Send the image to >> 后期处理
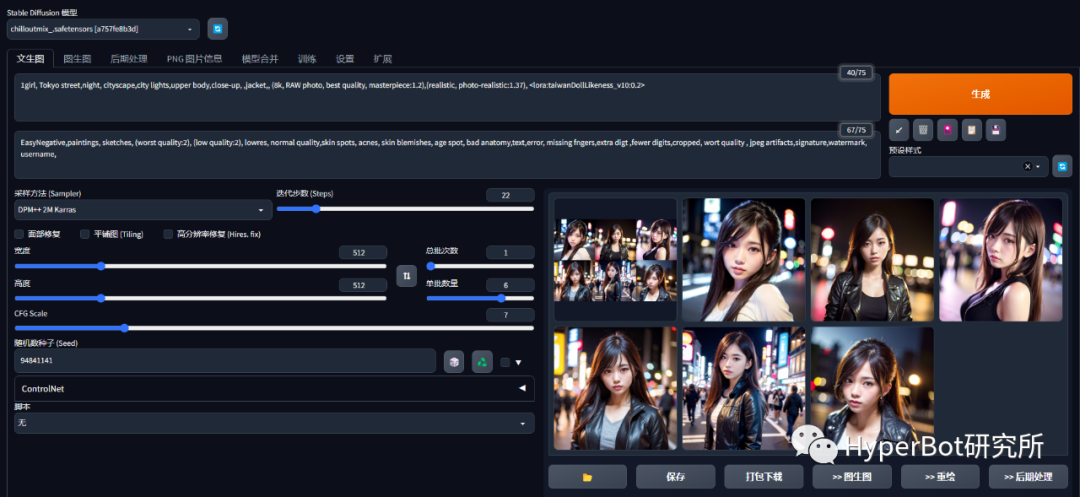This screenshot has height=497, width=1080. pos(1028,476)
